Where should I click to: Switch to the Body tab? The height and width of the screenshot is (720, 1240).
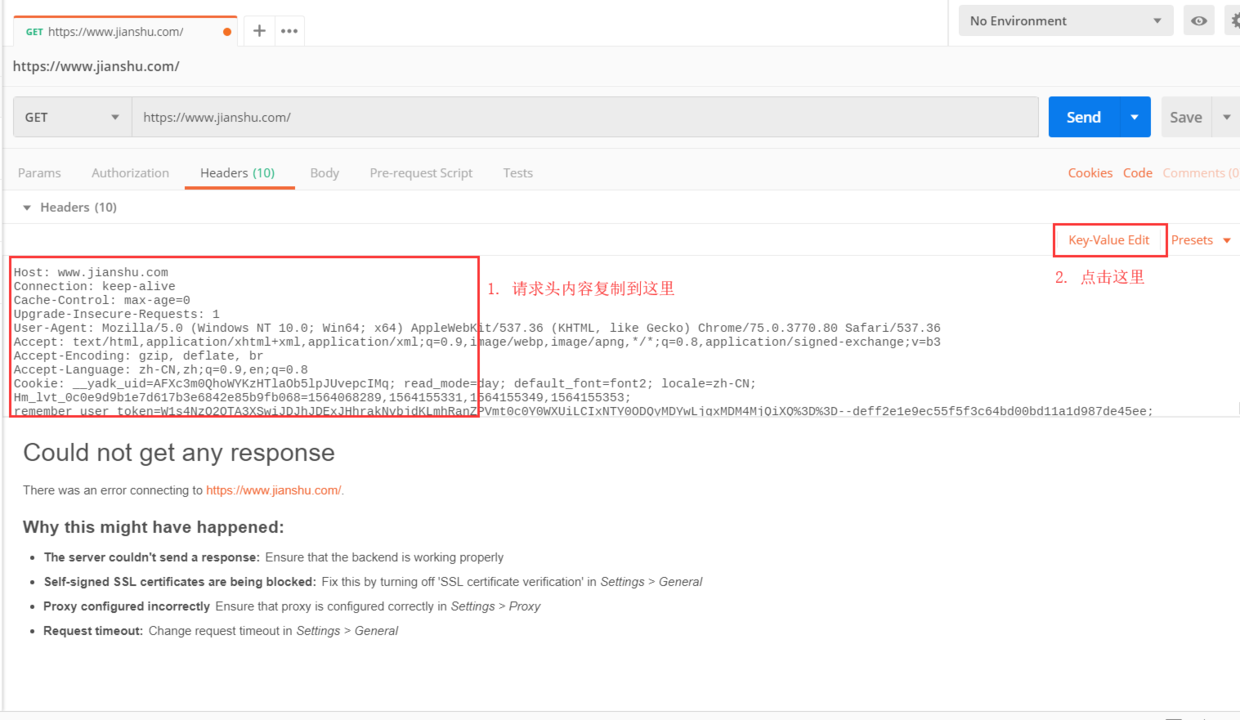(x=325, y=173)
